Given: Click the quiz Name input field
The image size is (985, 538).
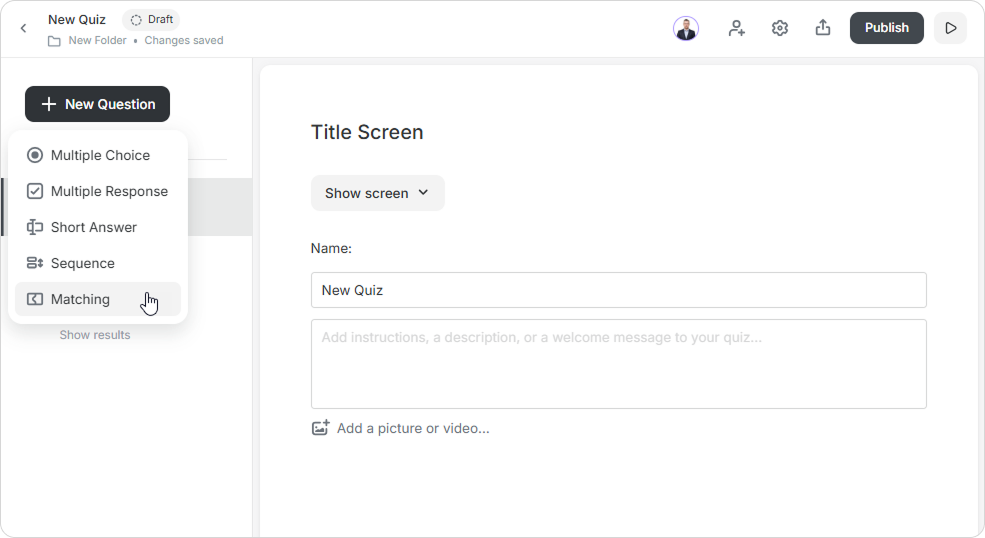Looking at the screenshot, I should point(619,290).
